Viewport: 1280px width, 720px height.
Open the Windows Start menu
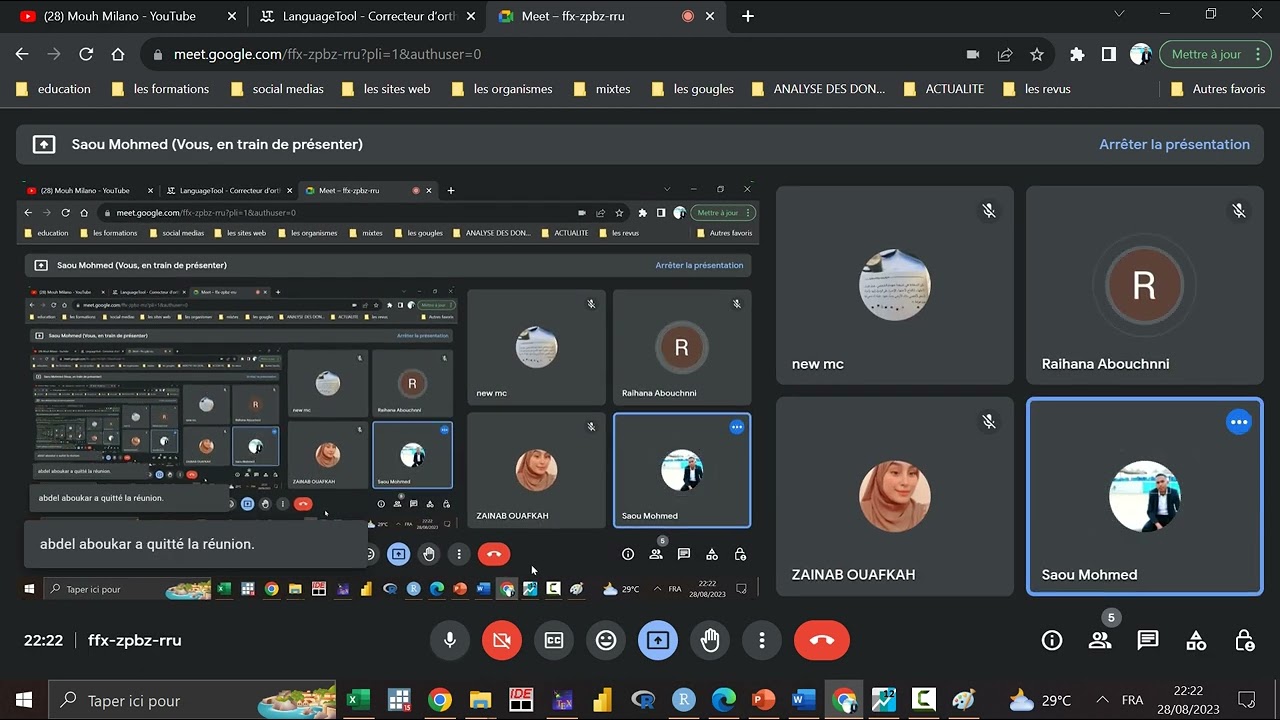pos(24,700)
